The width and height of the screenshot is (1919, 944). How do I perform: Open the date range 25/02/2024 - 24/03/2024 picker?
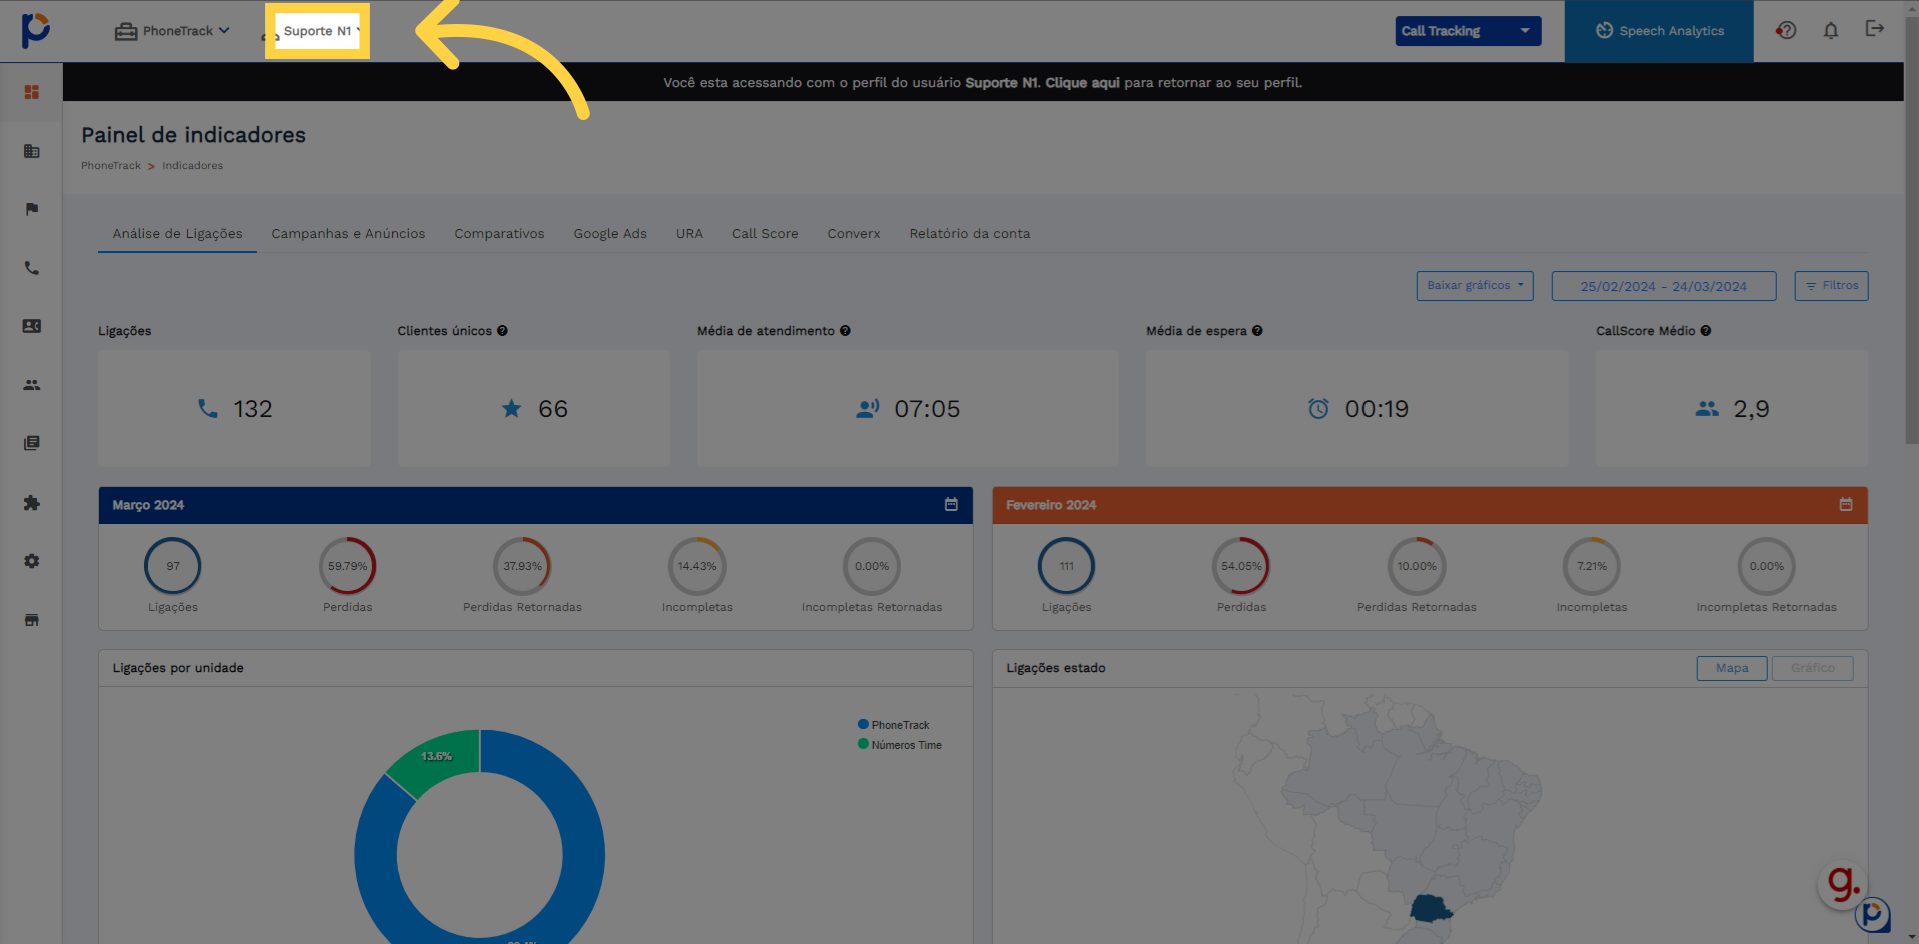1664,286
